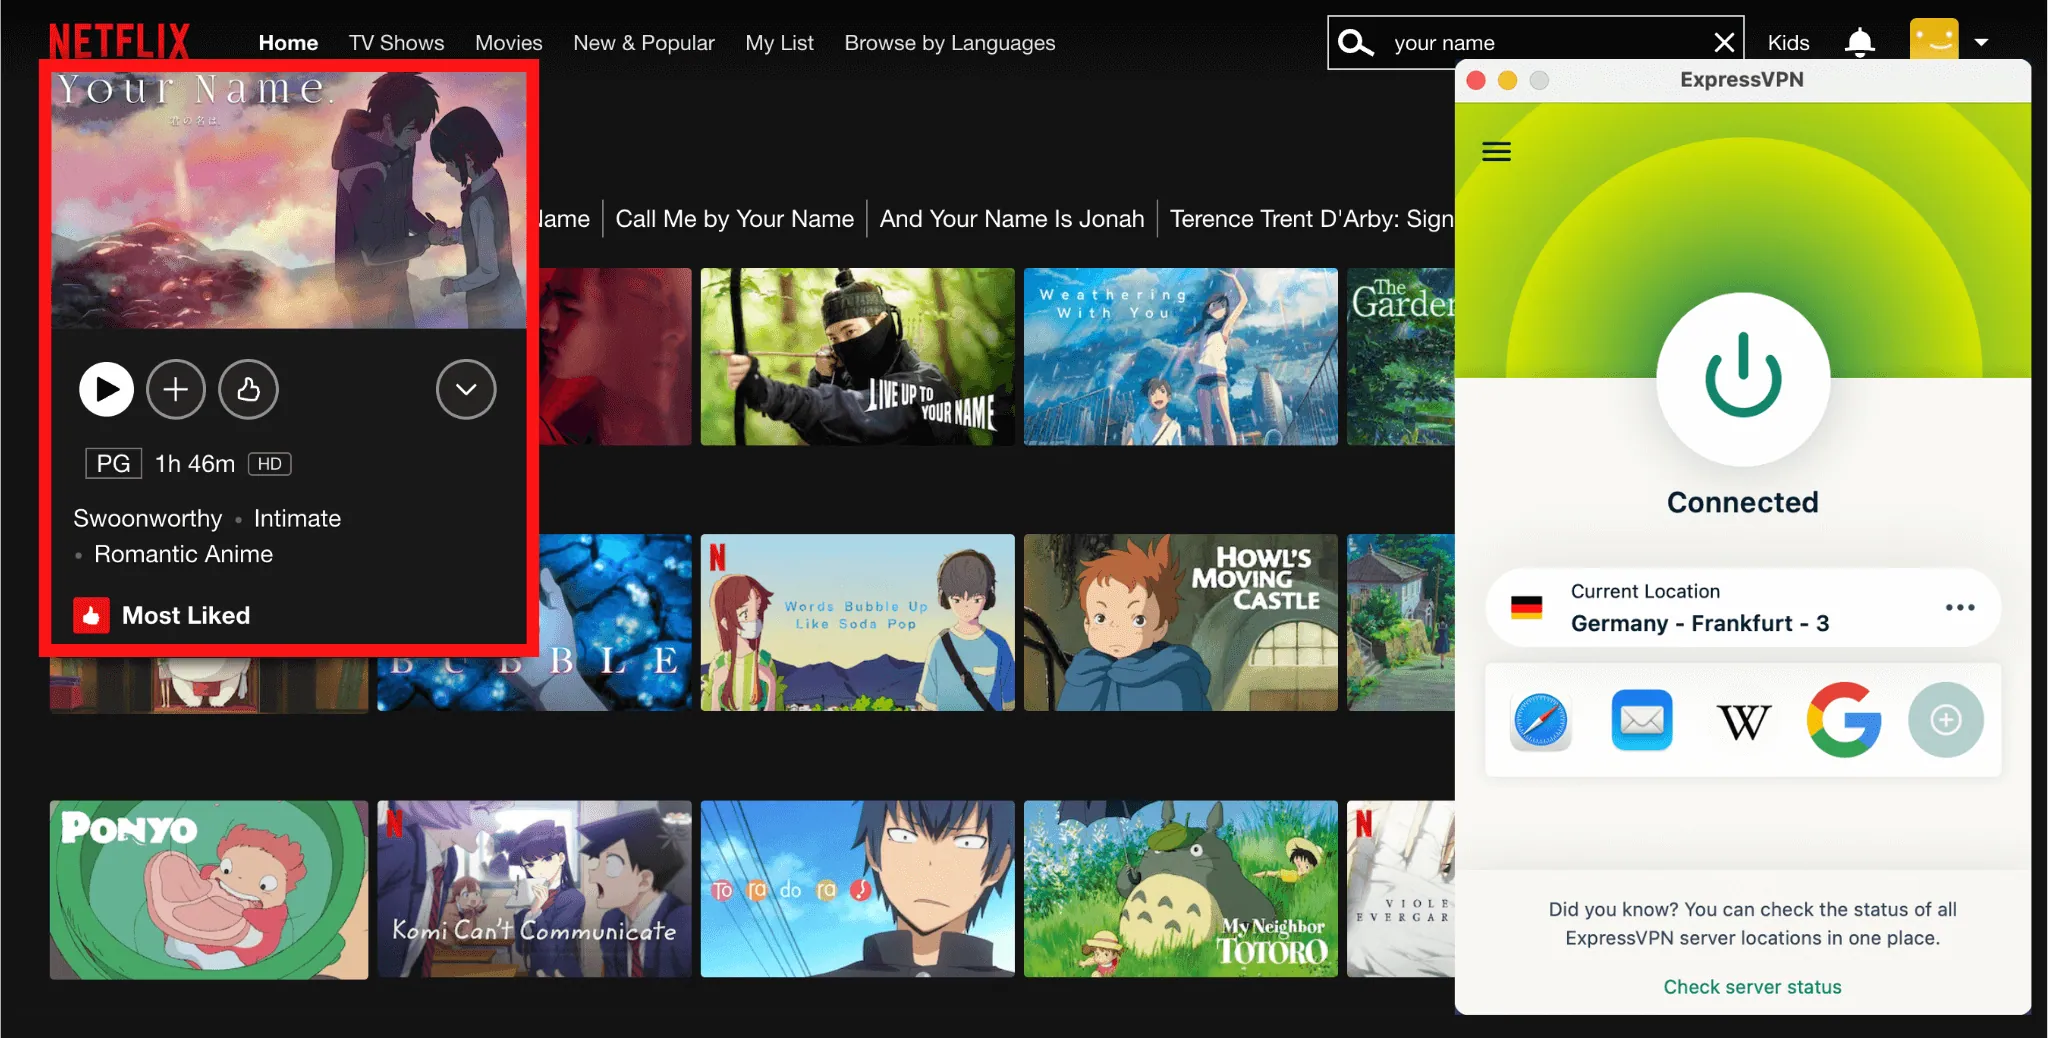This screenshot has width=2048, height=1038.
Task: Open location options three-dots menu
Action: pyautogui.click(x=1960, y=607)
